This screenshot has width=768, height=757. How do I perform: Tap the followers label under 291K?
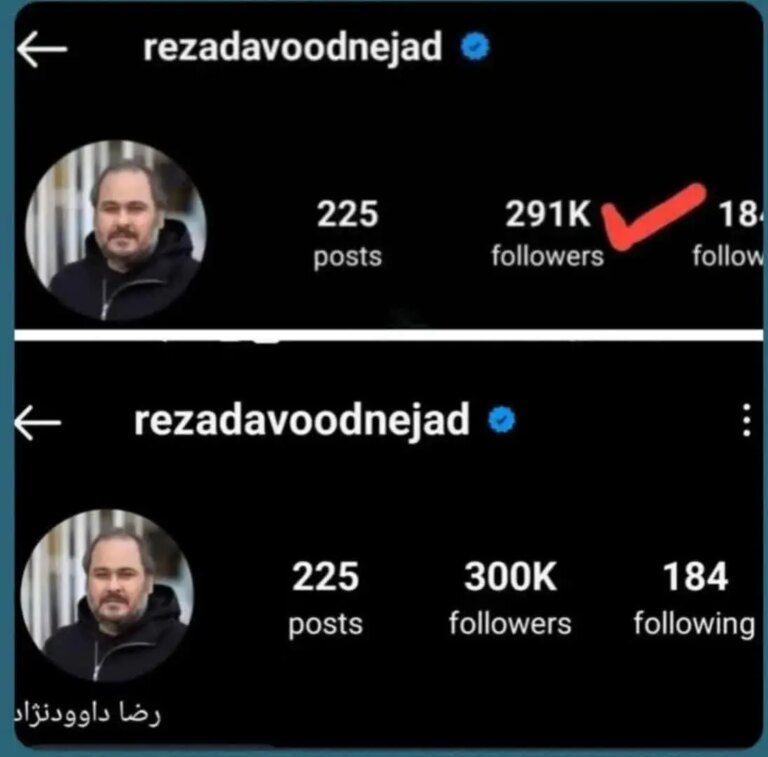click(548, 256)
